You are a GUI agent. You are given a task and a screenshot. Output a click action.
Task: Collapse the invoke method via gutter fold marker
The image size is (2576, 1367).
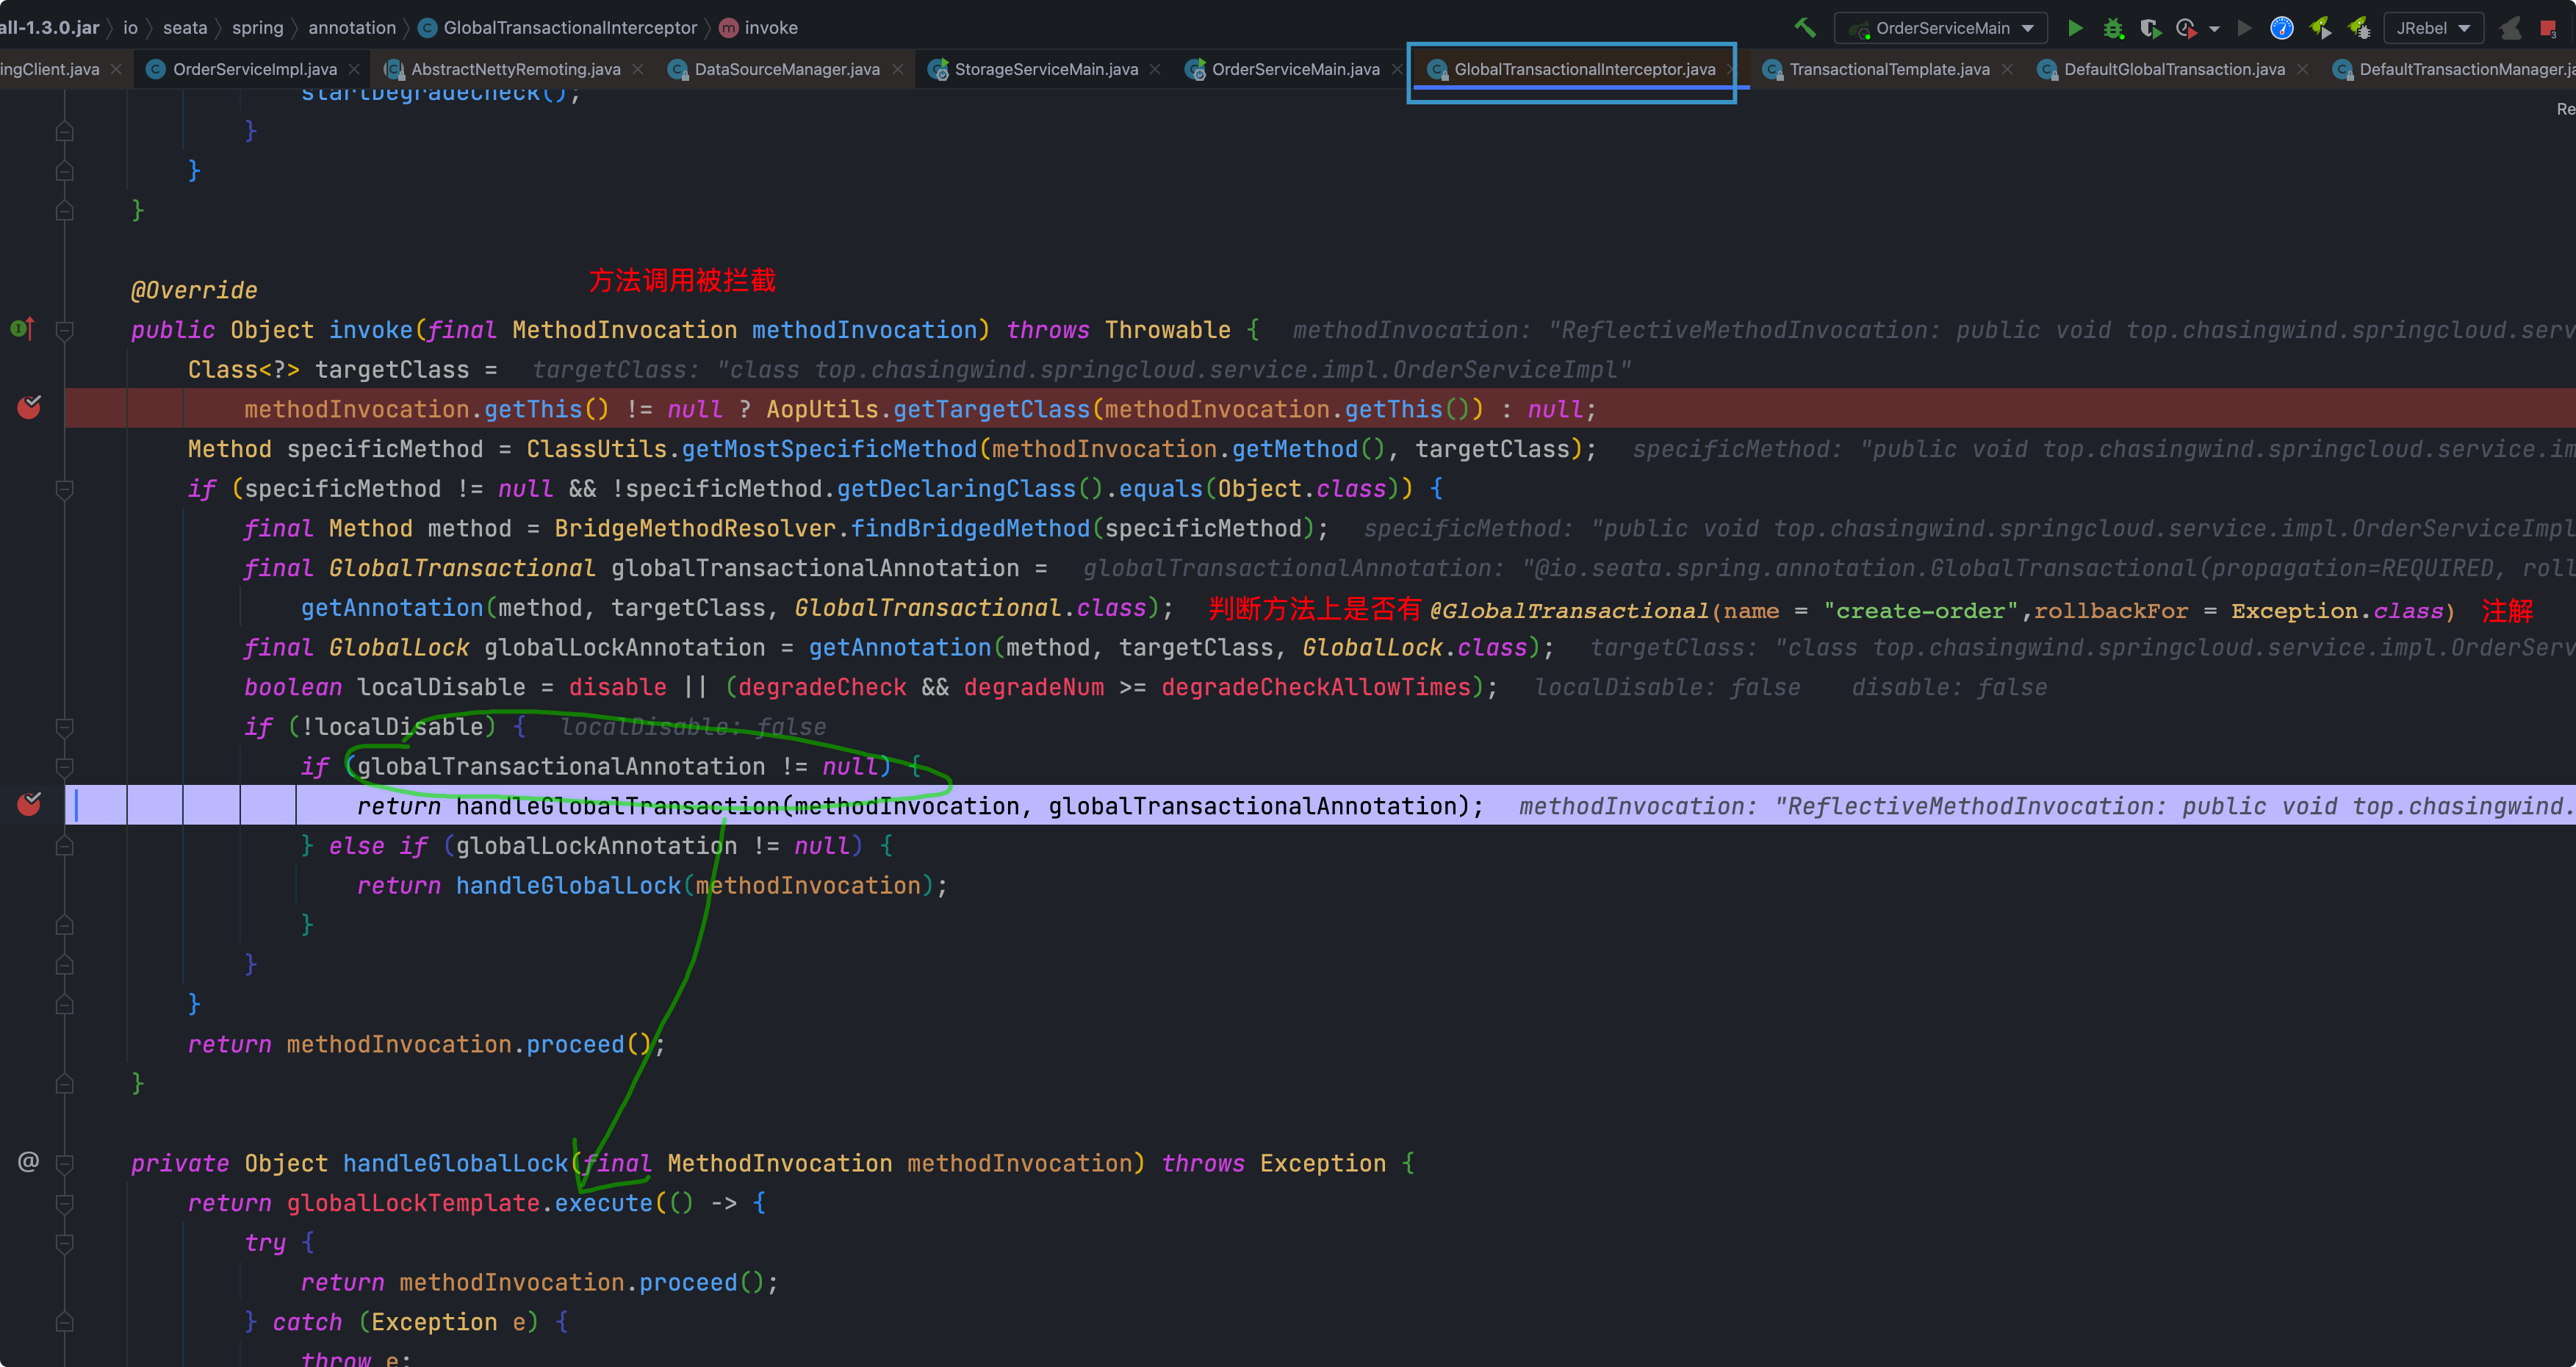point(65,330)
